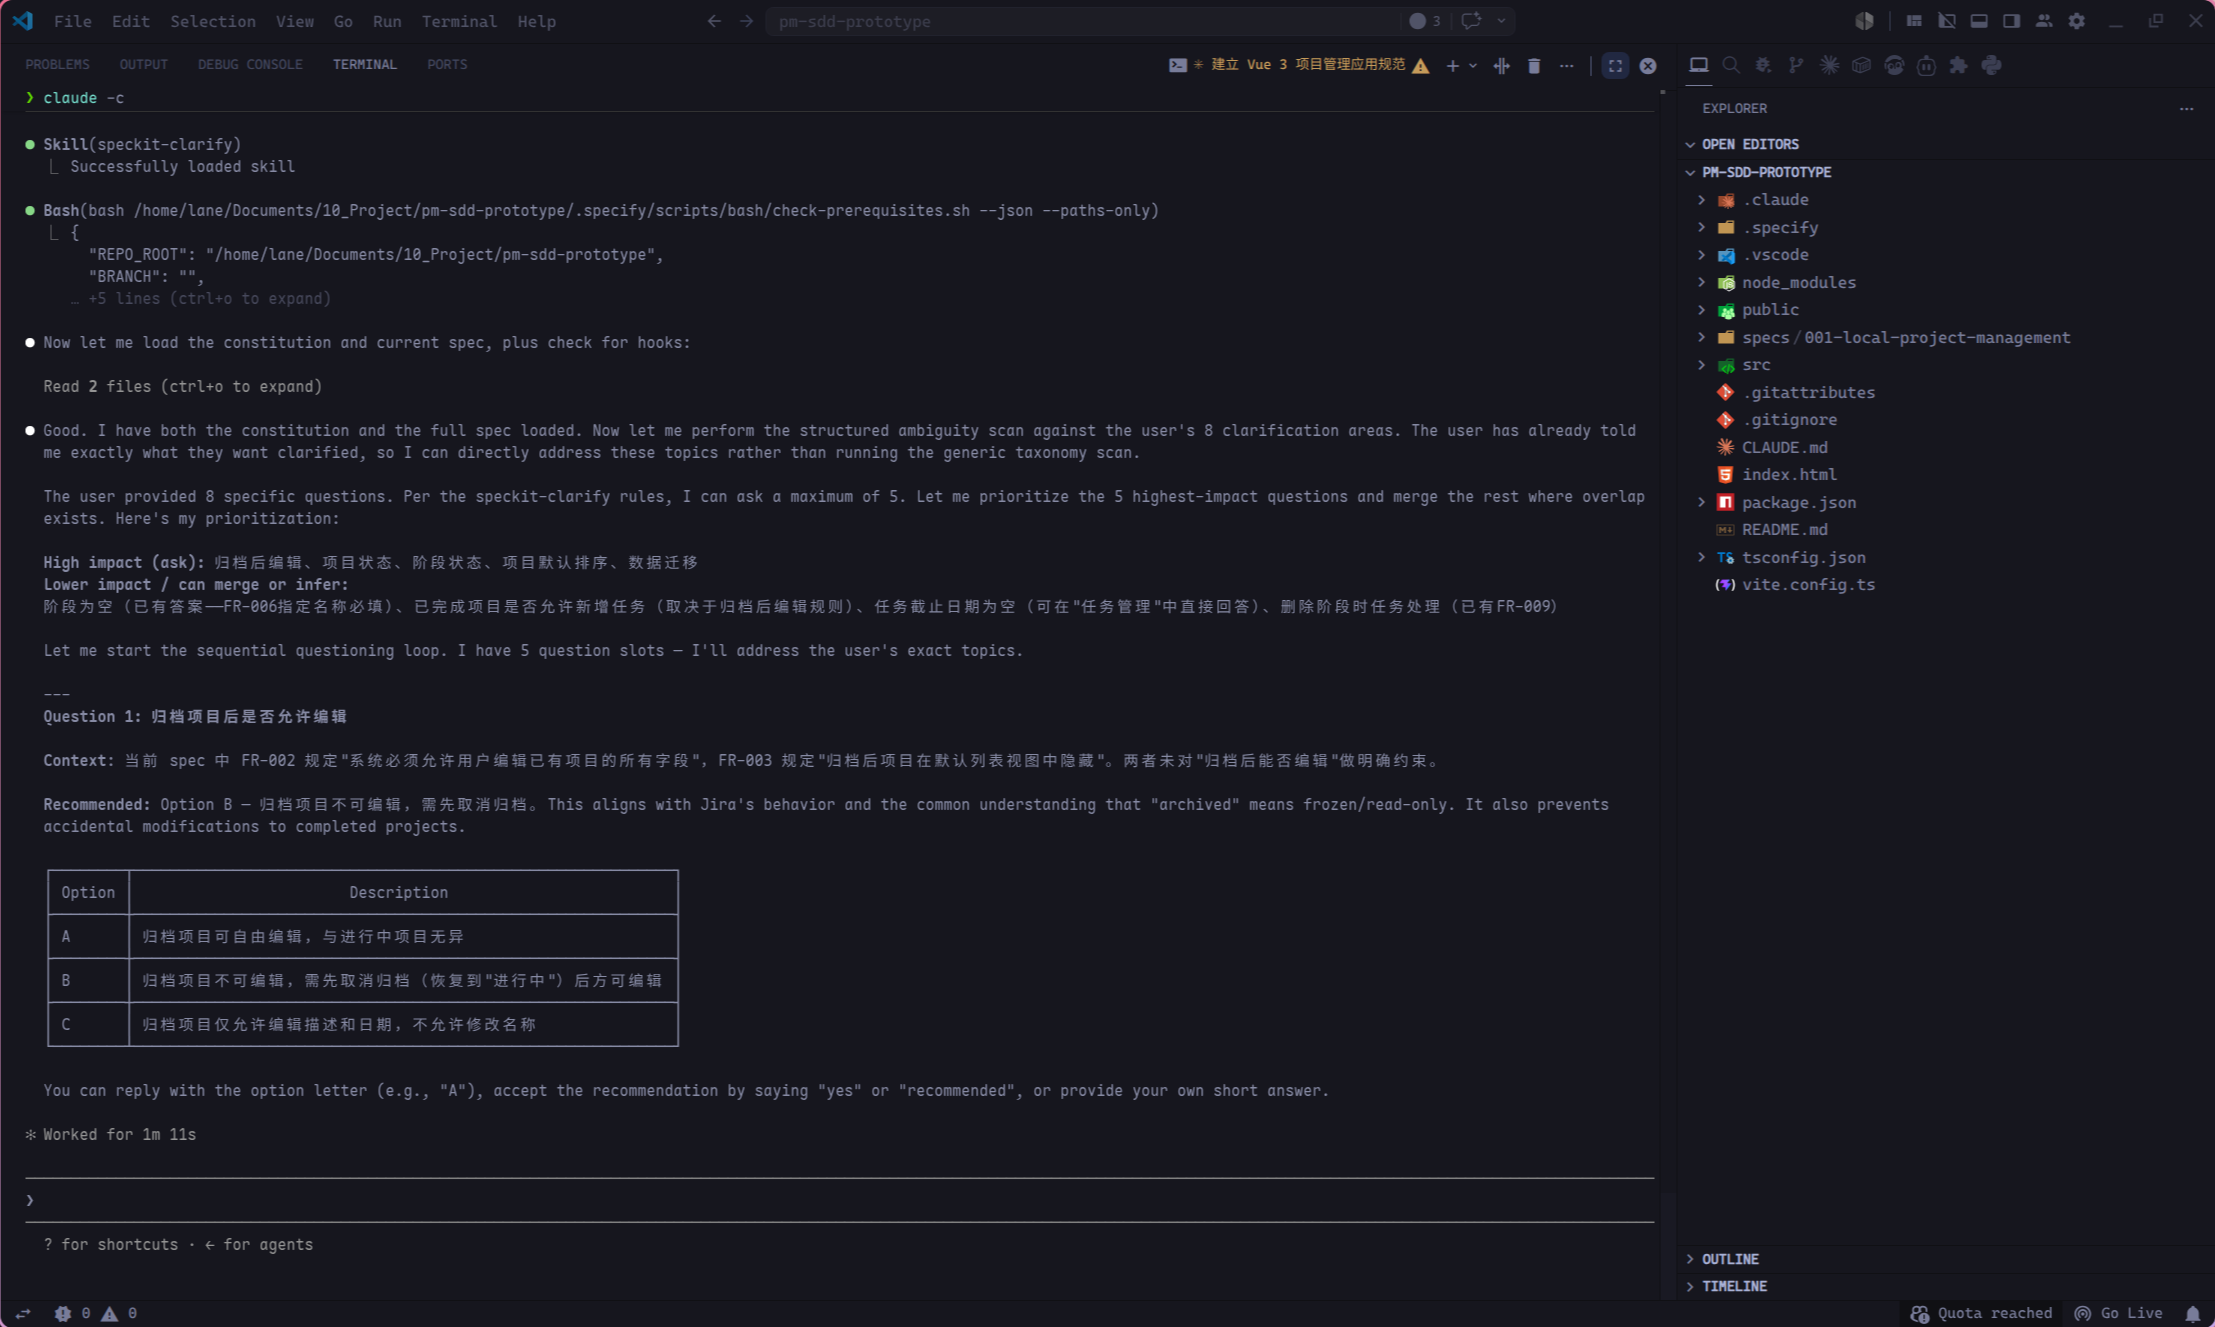Open the Manage settings gear

(x=2077, y=21)
